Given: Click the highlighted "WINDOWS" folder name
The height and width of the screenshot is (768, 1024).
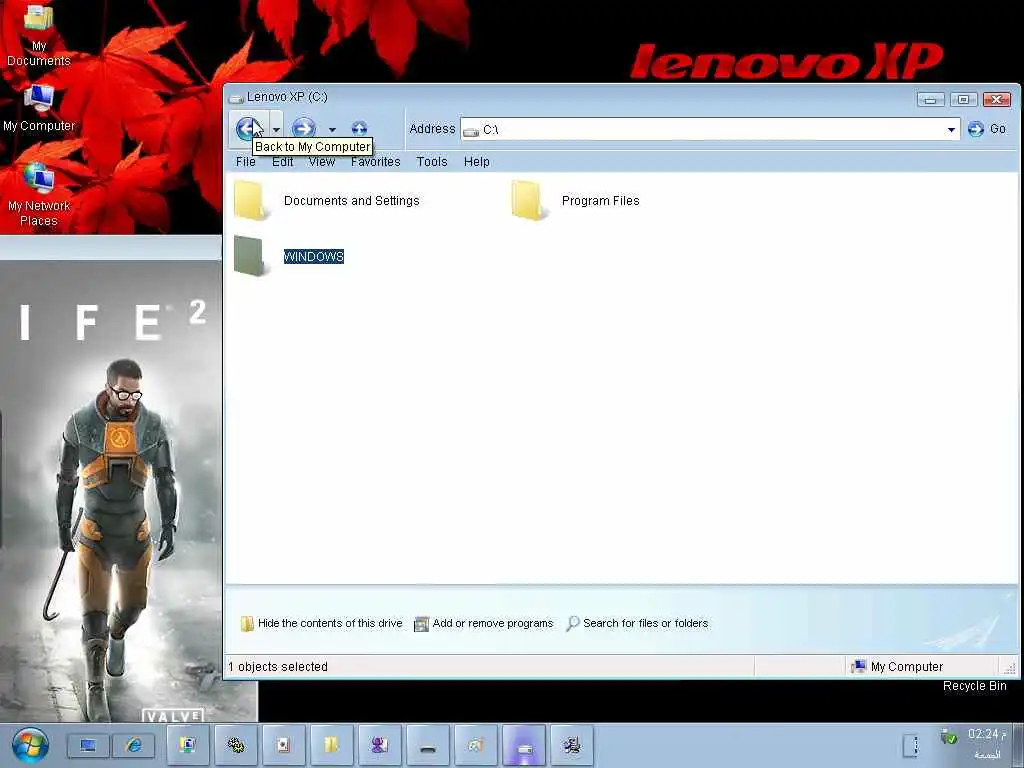Looking at the screenshot, I should tap(313, 257).
